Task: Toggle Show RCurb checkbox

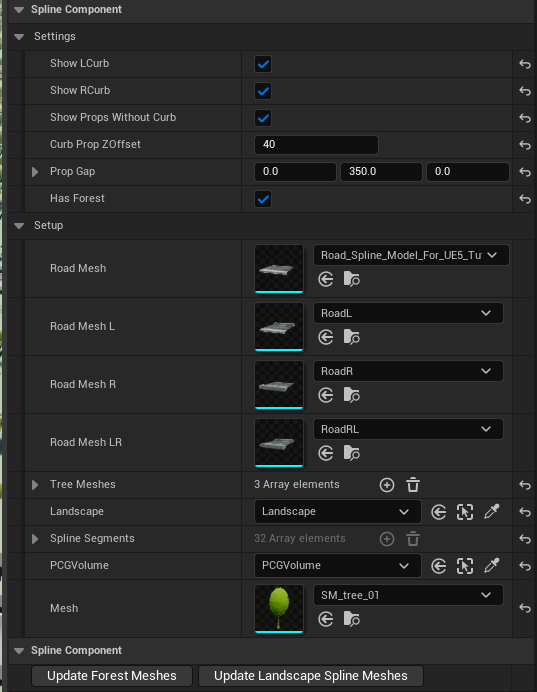Action: point(263,91)
